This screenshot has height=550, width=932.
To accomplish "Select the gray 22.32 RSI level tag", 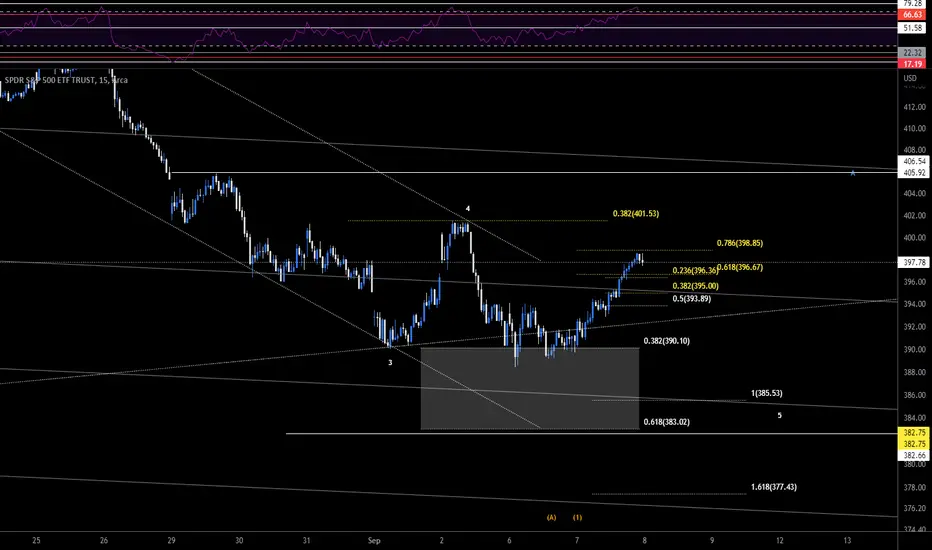I will [x=913, y=53].
